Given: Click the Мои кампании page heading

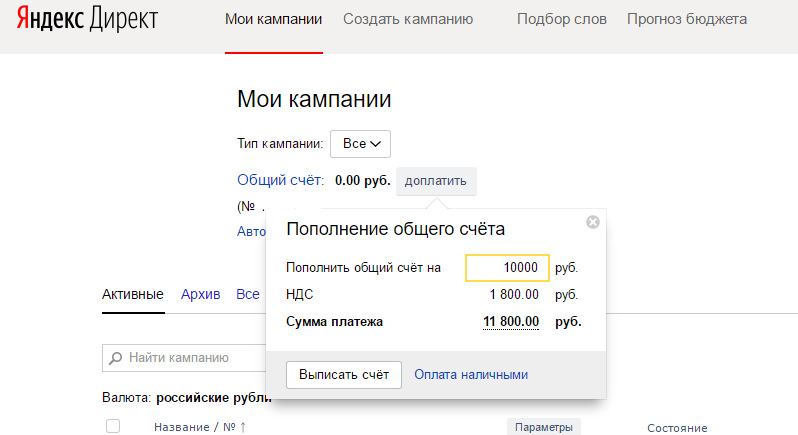Looking at the screenshot, I should pyautogui.click(x=314, y=99).
